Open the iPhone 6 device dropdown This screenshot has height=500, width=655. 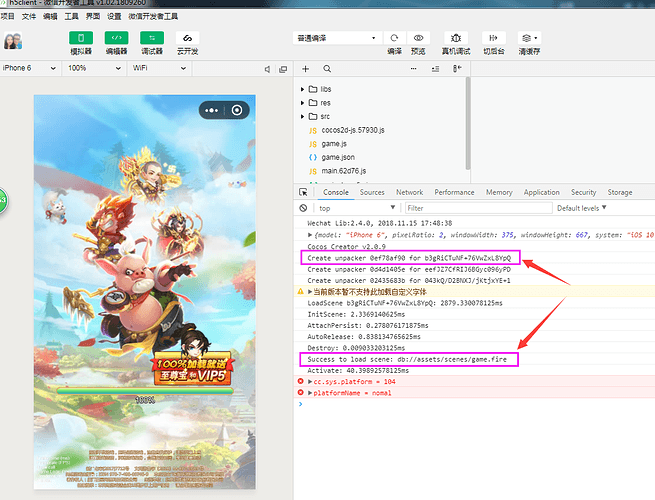[29, 68]
